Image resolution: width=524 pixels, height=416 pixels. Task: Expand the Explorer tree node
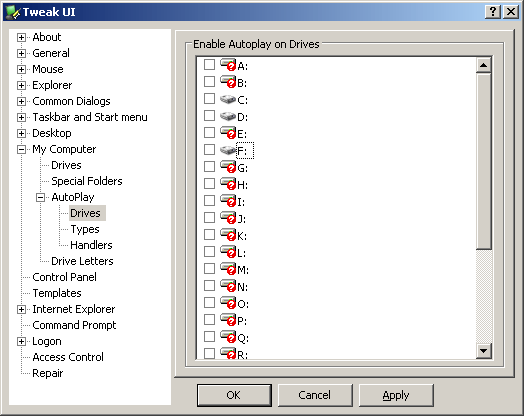click(x=21, y=86)
